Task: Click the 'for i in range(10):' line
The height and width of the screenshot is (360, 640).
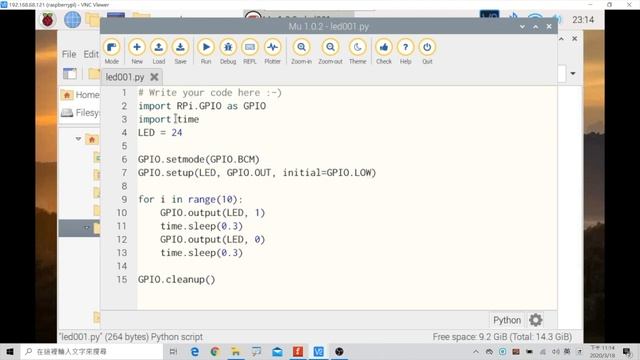Action: coord(190,199)
